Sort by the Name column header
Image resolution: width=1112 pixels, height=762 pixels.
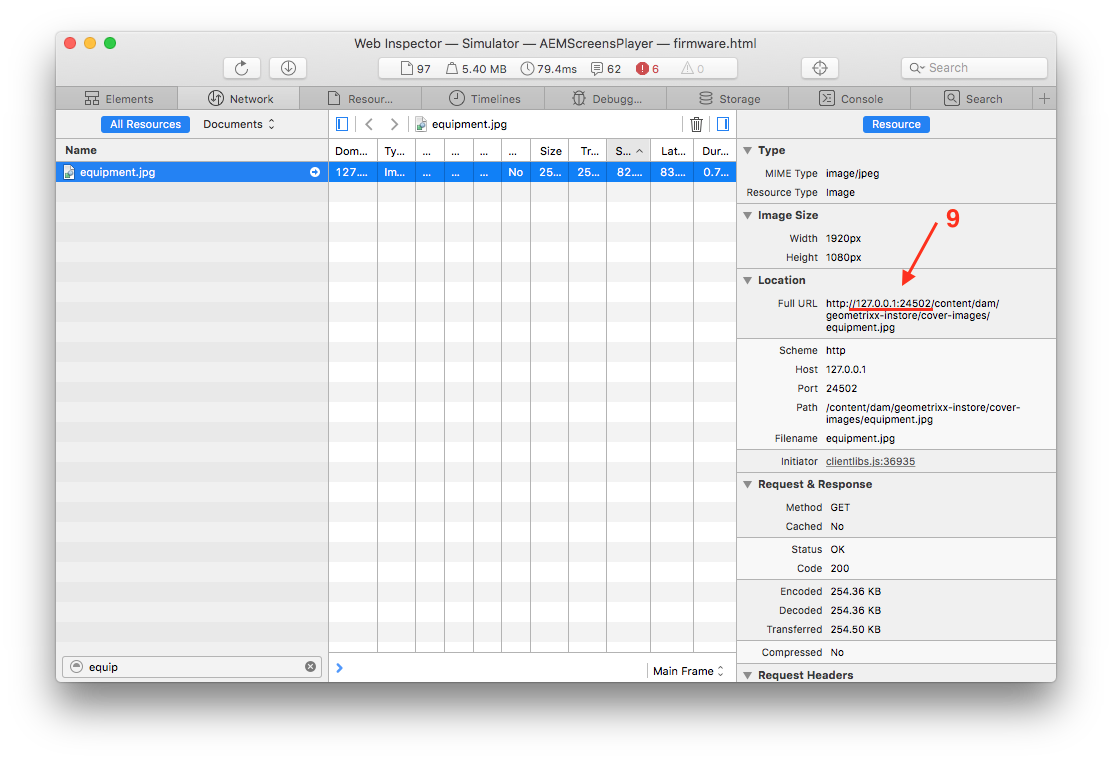(192, 150)
